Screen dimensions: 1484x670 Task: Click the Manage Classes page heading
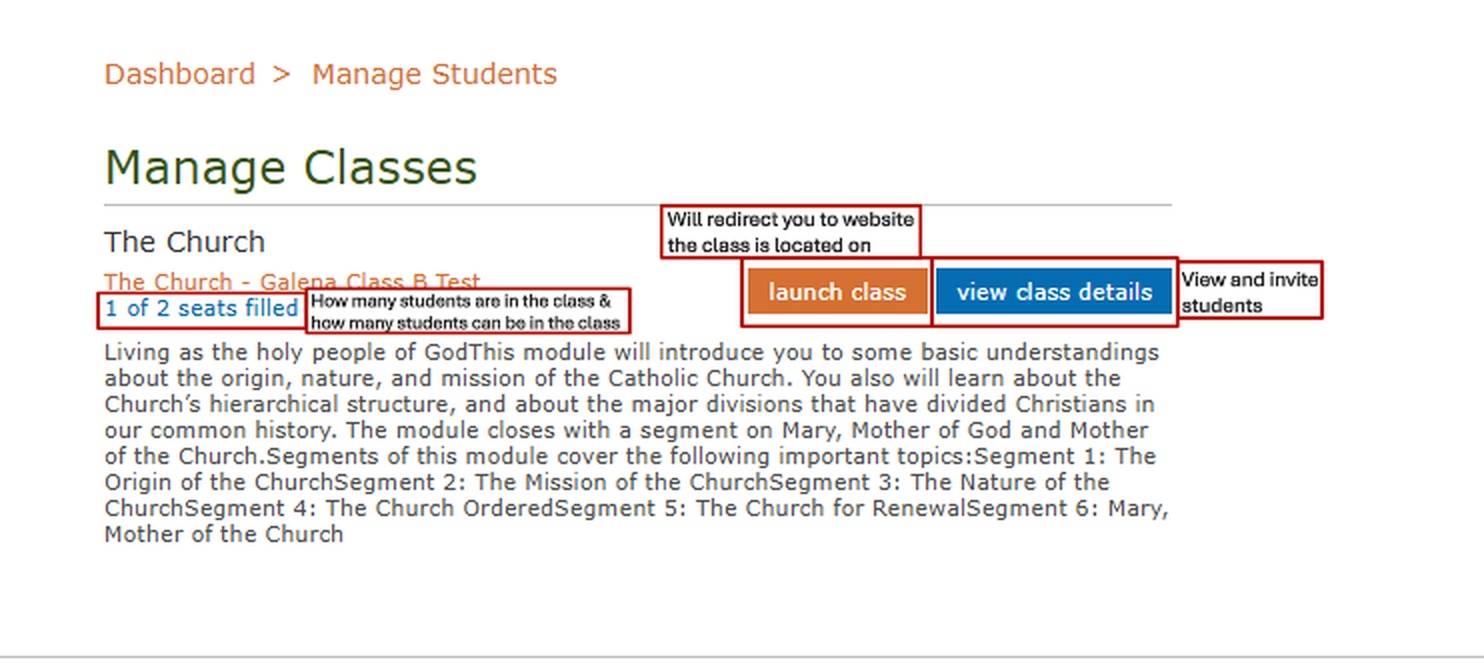pyautogui.click(x=291, y=168)
